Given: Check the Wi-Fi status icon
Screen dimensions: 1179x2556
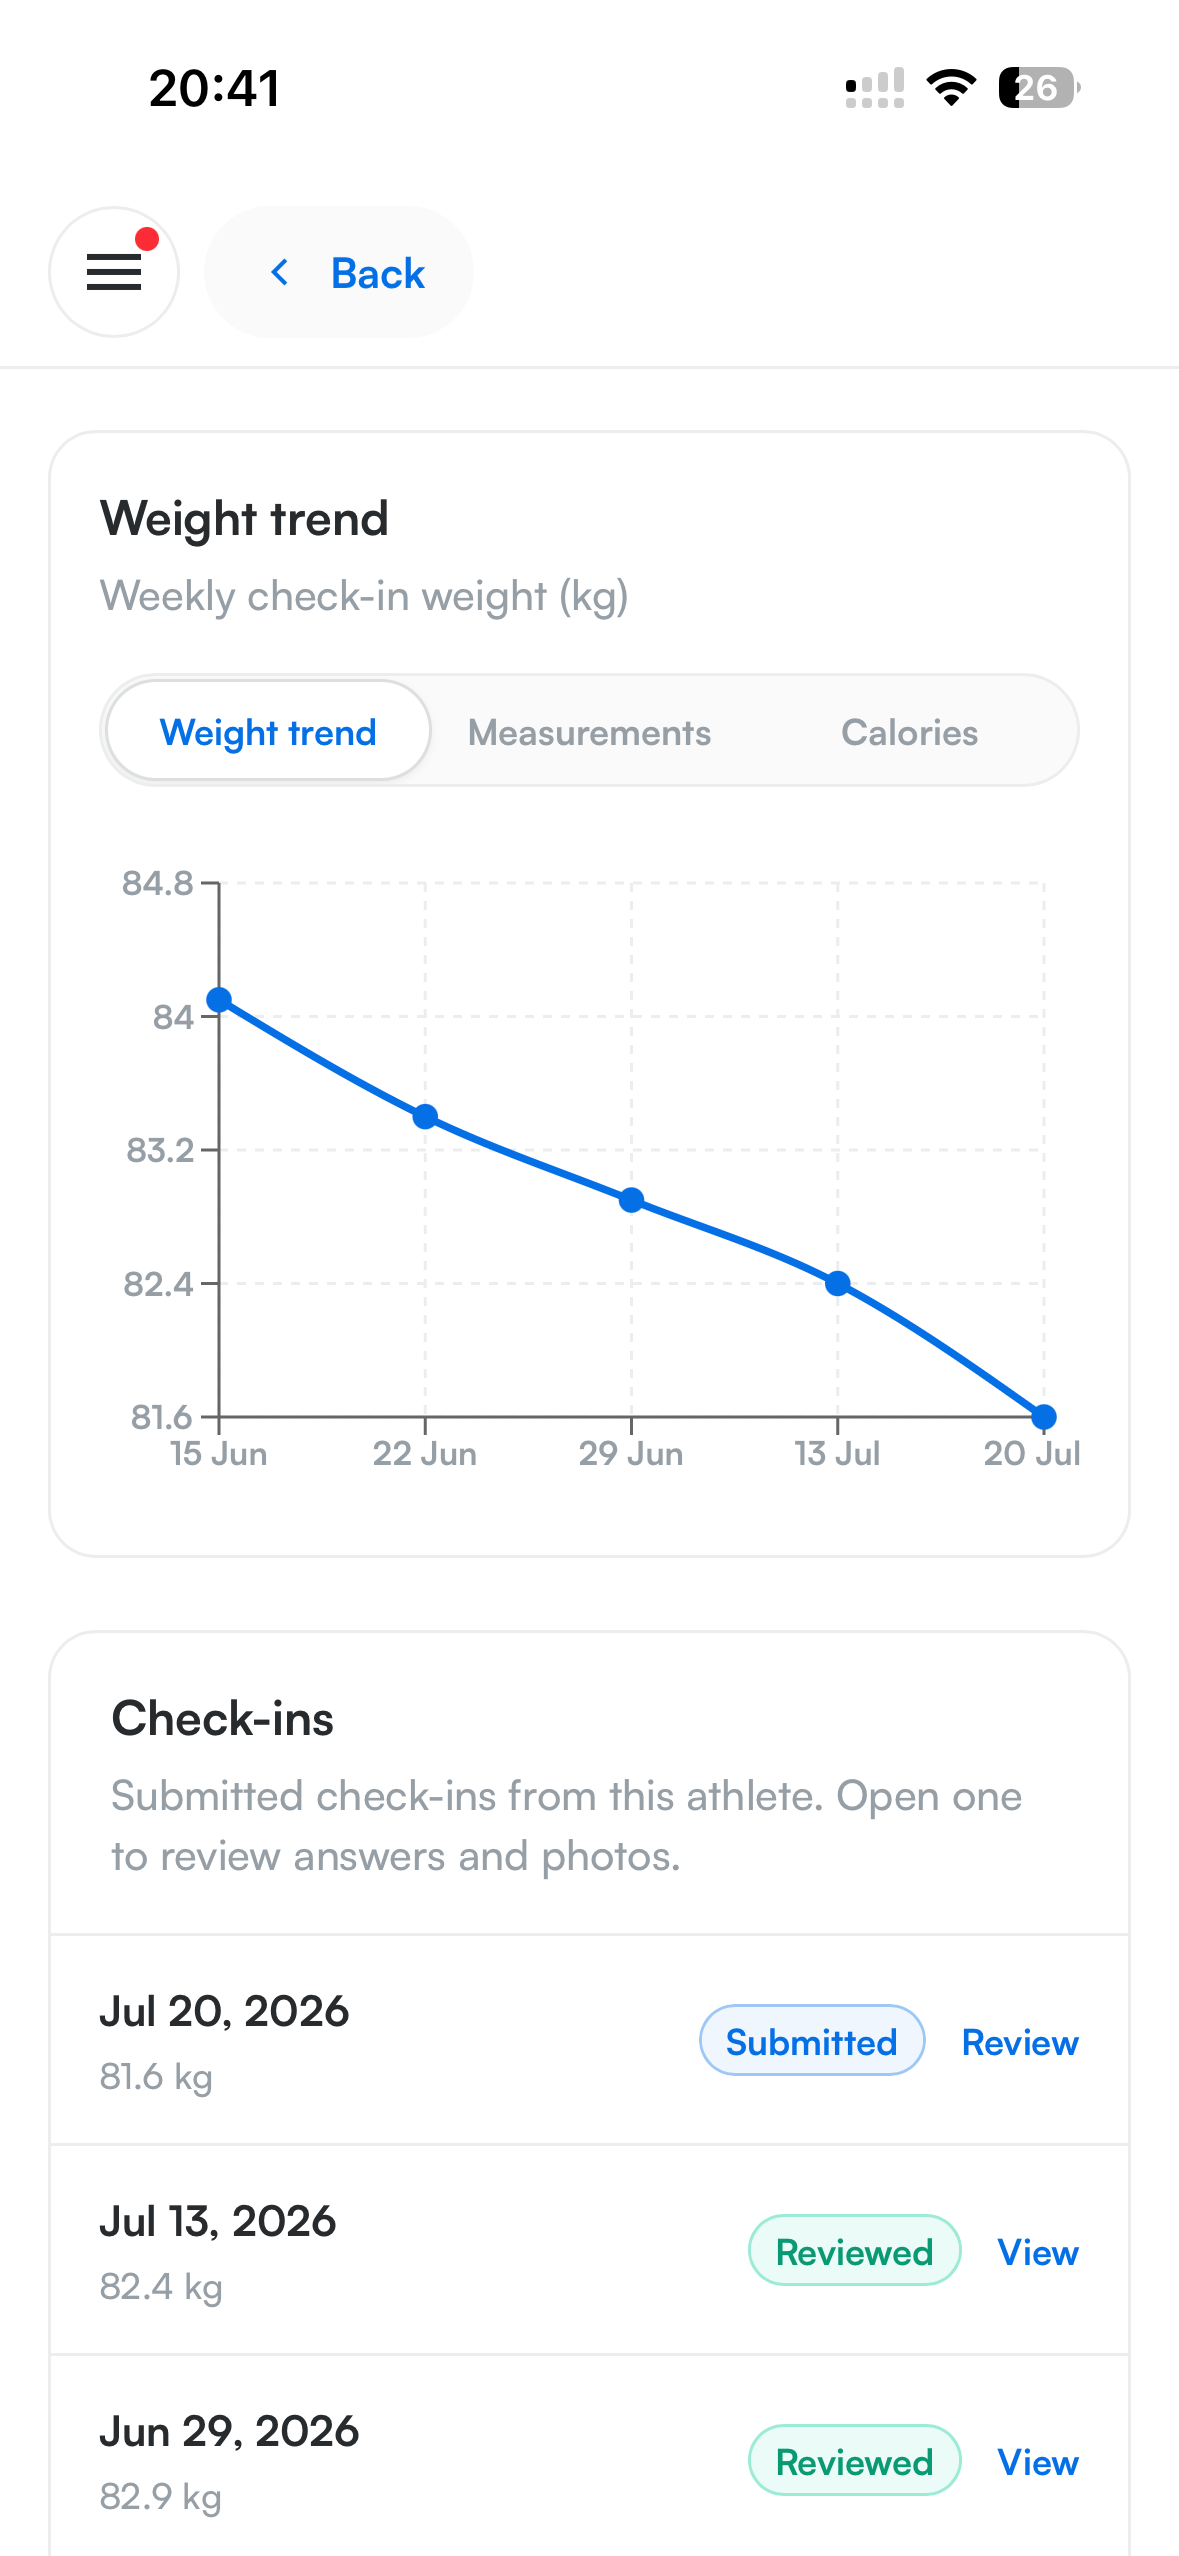Looking at the screenshot, I should (951, 88).
